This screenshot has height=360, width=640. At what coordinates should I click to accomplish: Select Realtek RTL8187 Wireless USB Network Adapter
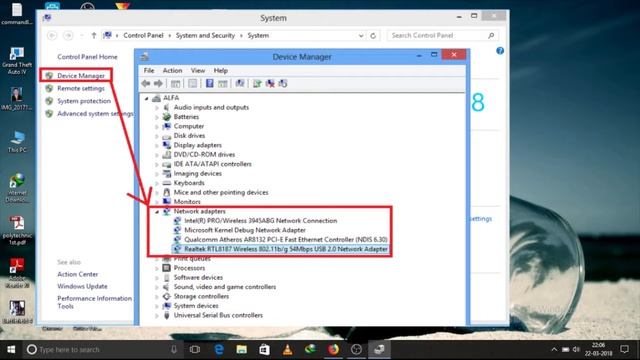(286, 249)
